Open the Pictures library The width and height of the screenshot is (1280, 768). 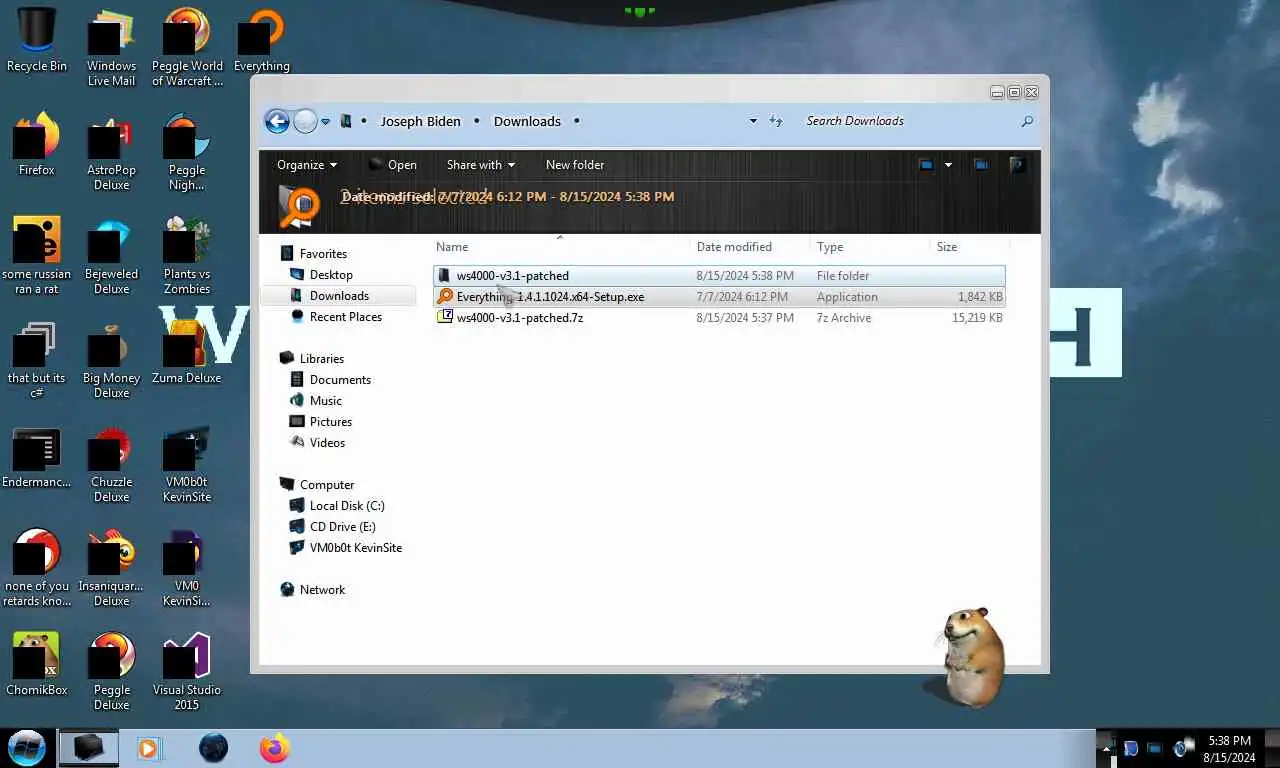point(331,422)
